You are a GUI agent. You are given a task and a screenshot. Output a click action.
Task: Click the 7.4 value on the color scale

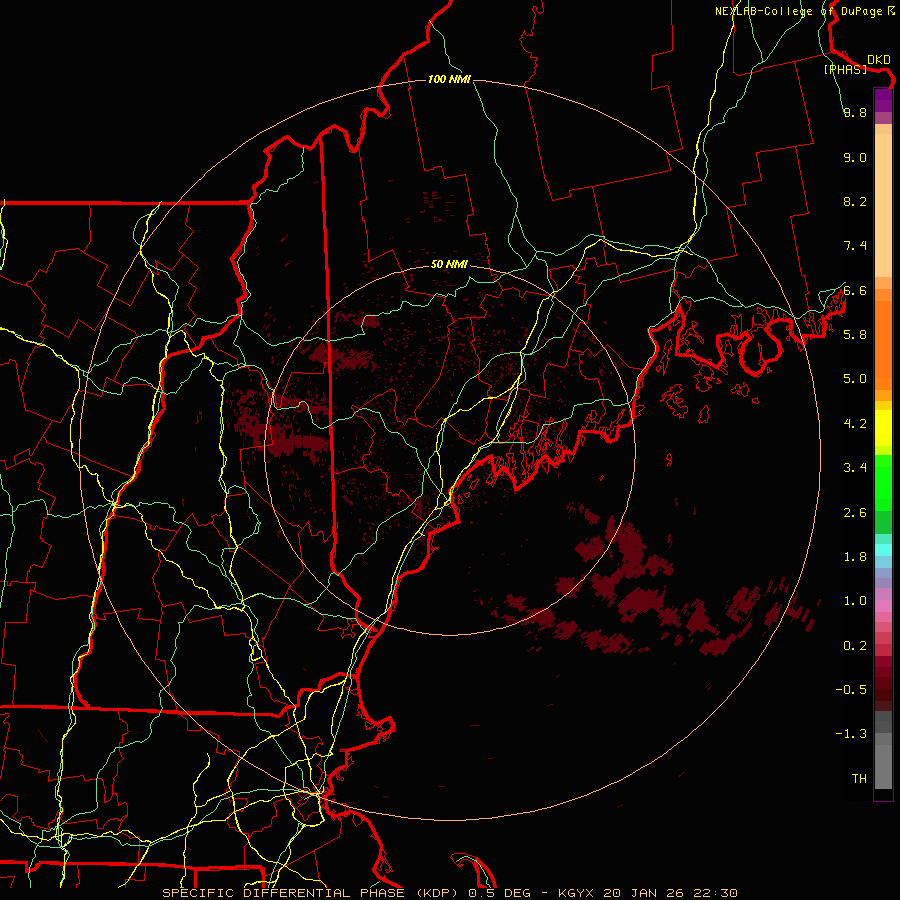[855, 246]
